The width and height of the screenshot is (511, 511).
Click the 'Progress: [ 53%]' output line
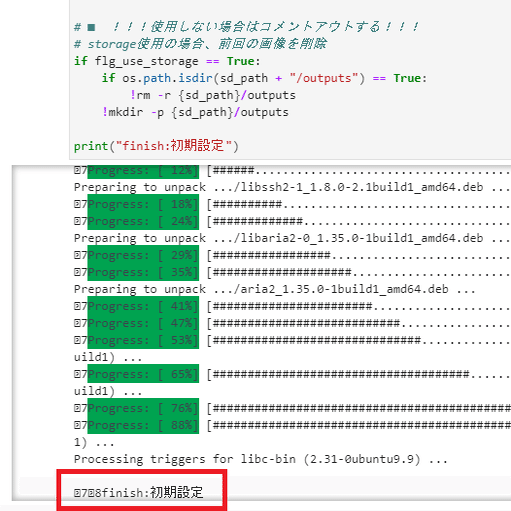(x=292, y=340)
